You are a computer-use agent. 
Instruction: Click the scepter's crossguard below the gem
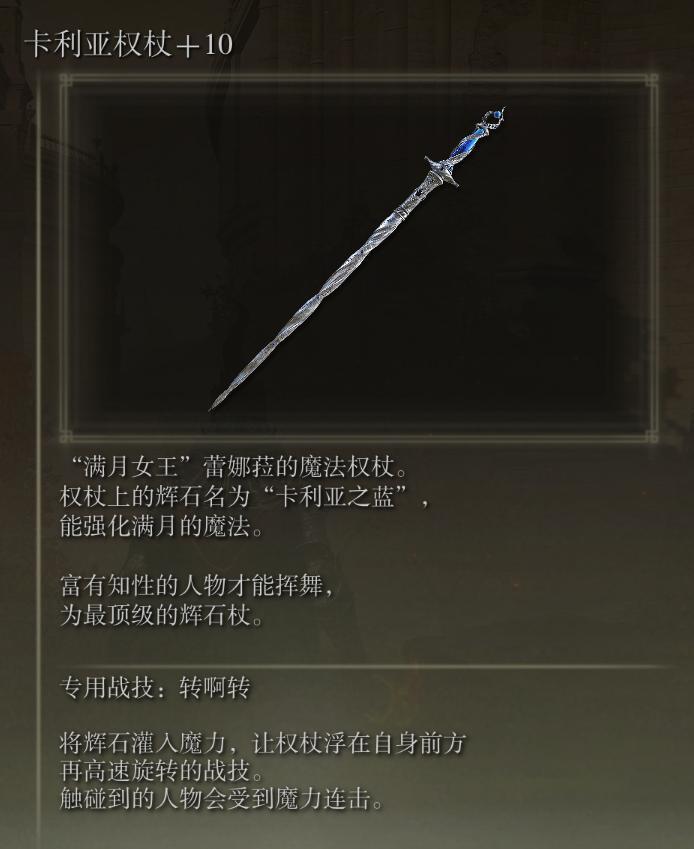441,172
